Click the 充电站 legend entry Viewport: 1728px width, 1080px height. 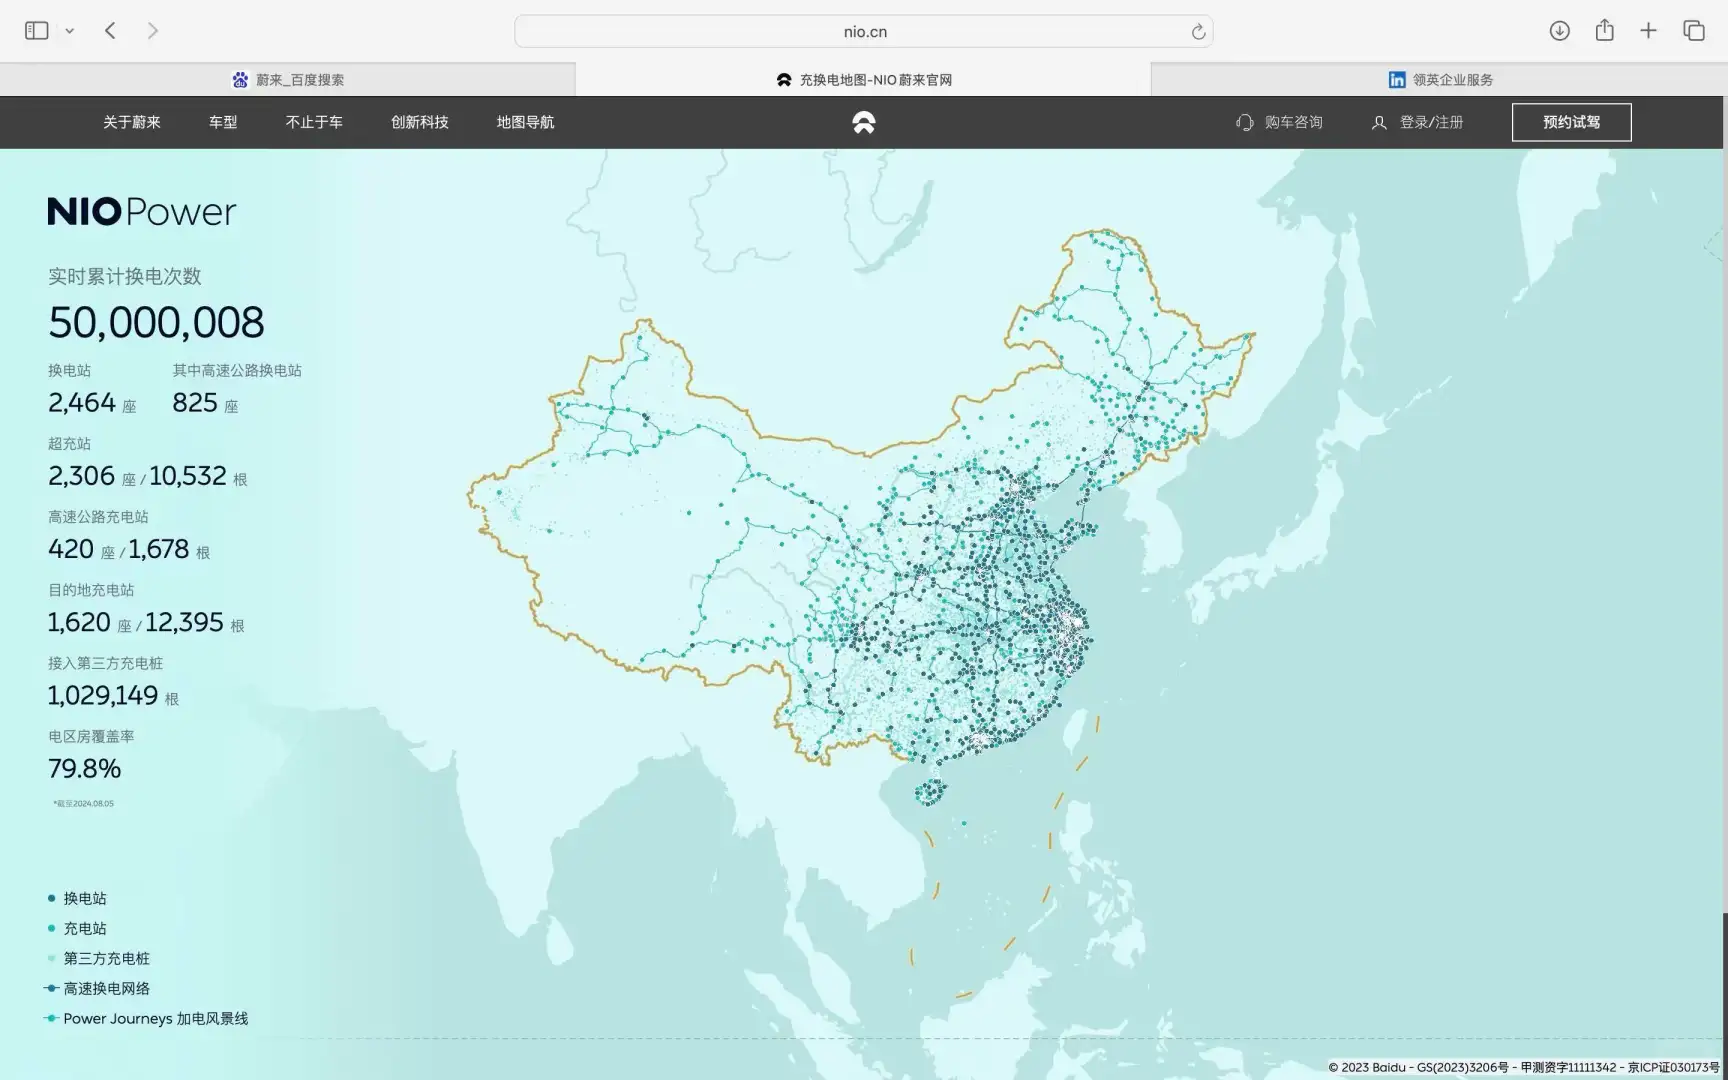point(77,928)
